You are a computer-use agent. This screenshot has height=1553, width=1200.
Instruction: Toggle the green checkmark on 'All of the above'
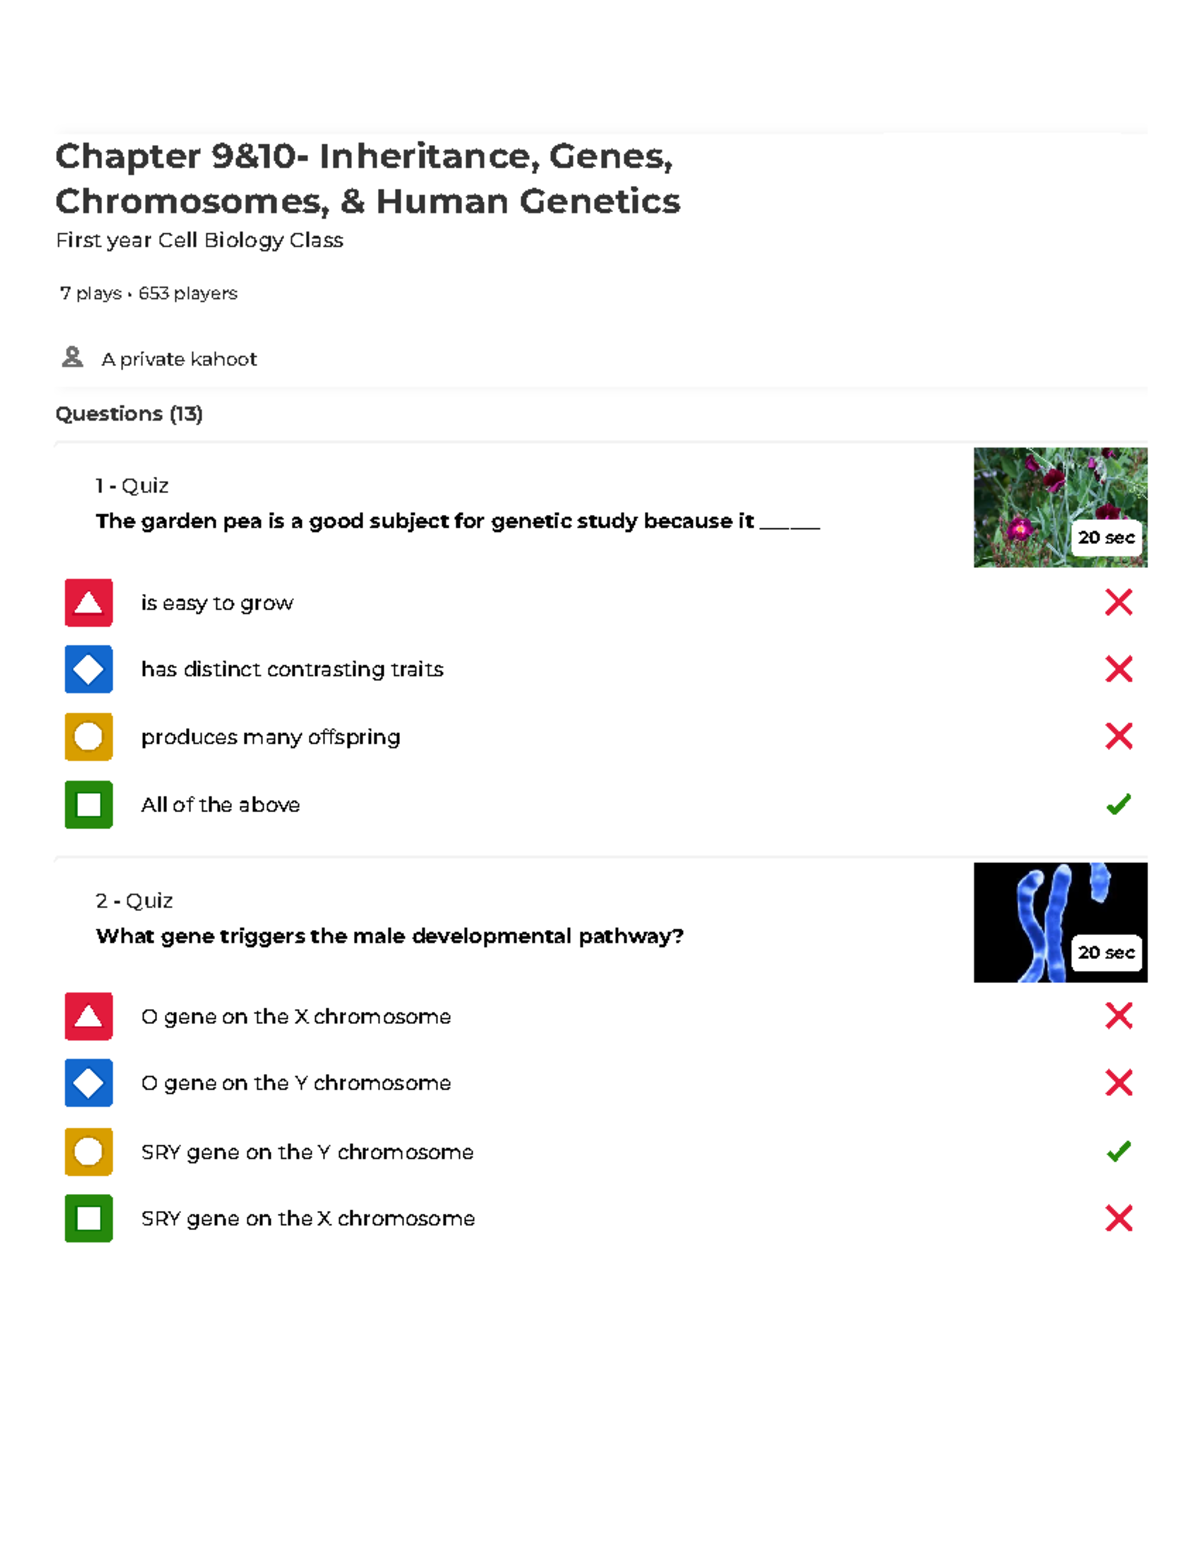[1119, 802]
